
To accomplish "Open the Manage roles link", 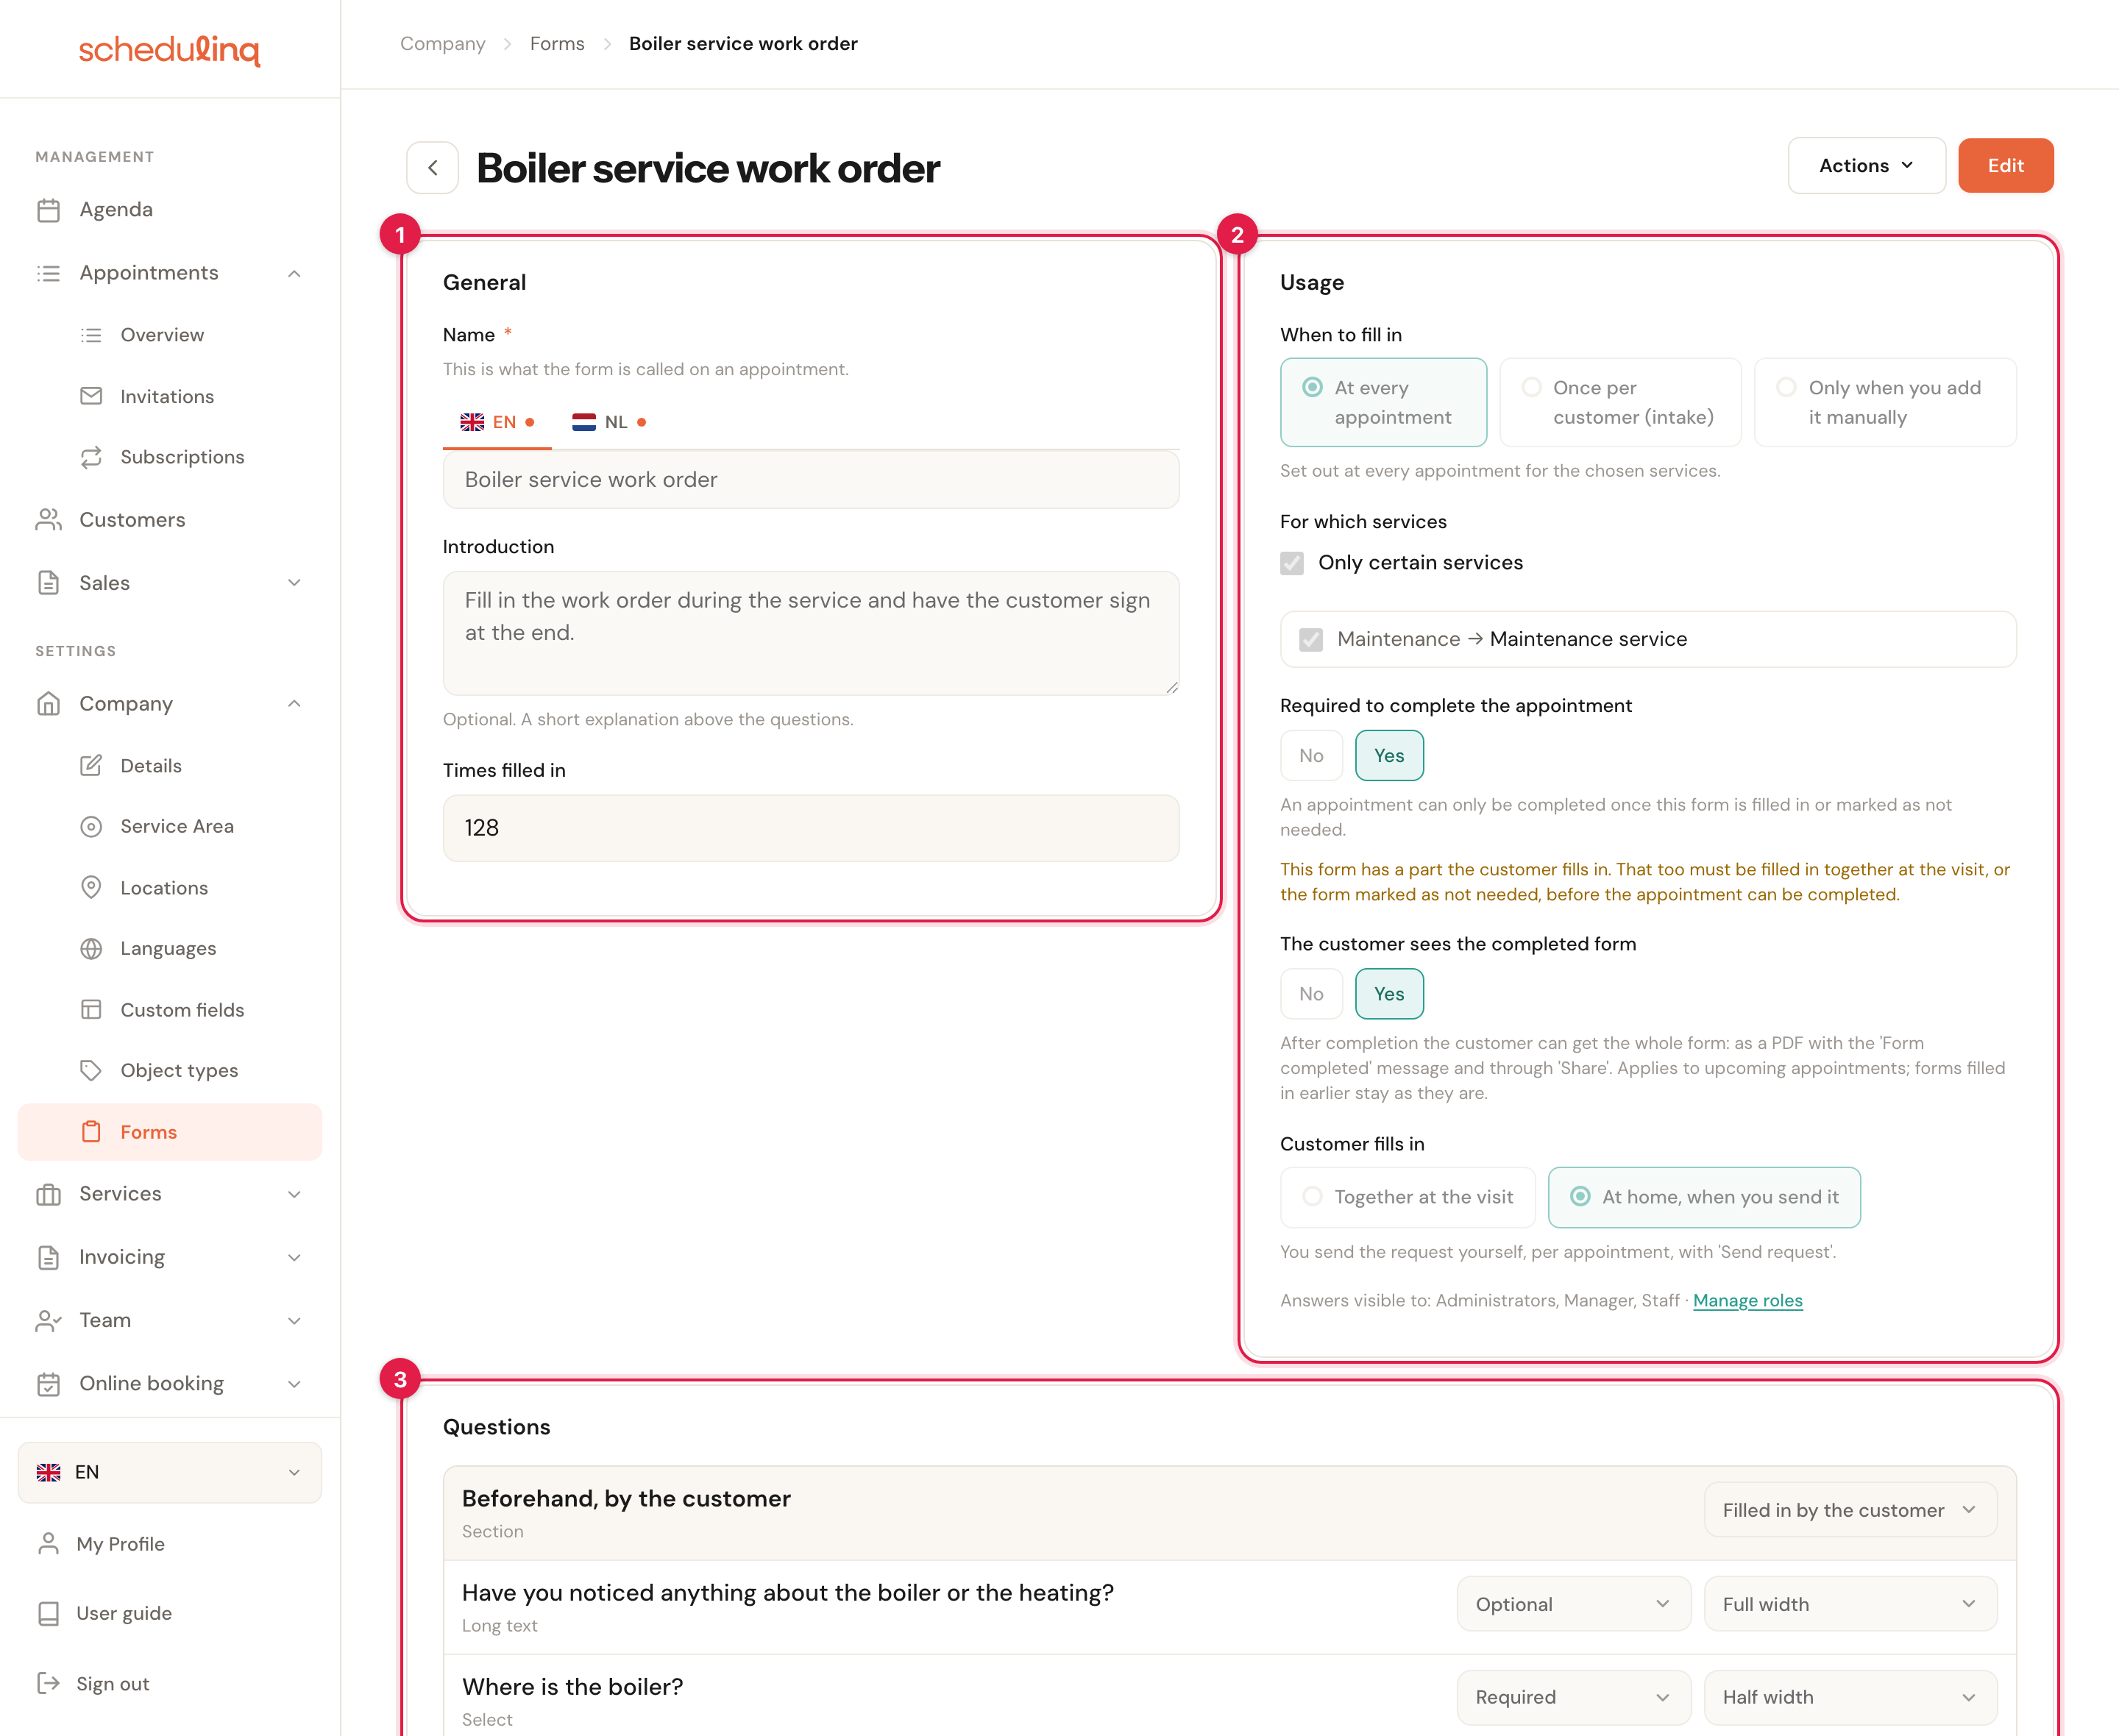I will click(1747, 1300).
